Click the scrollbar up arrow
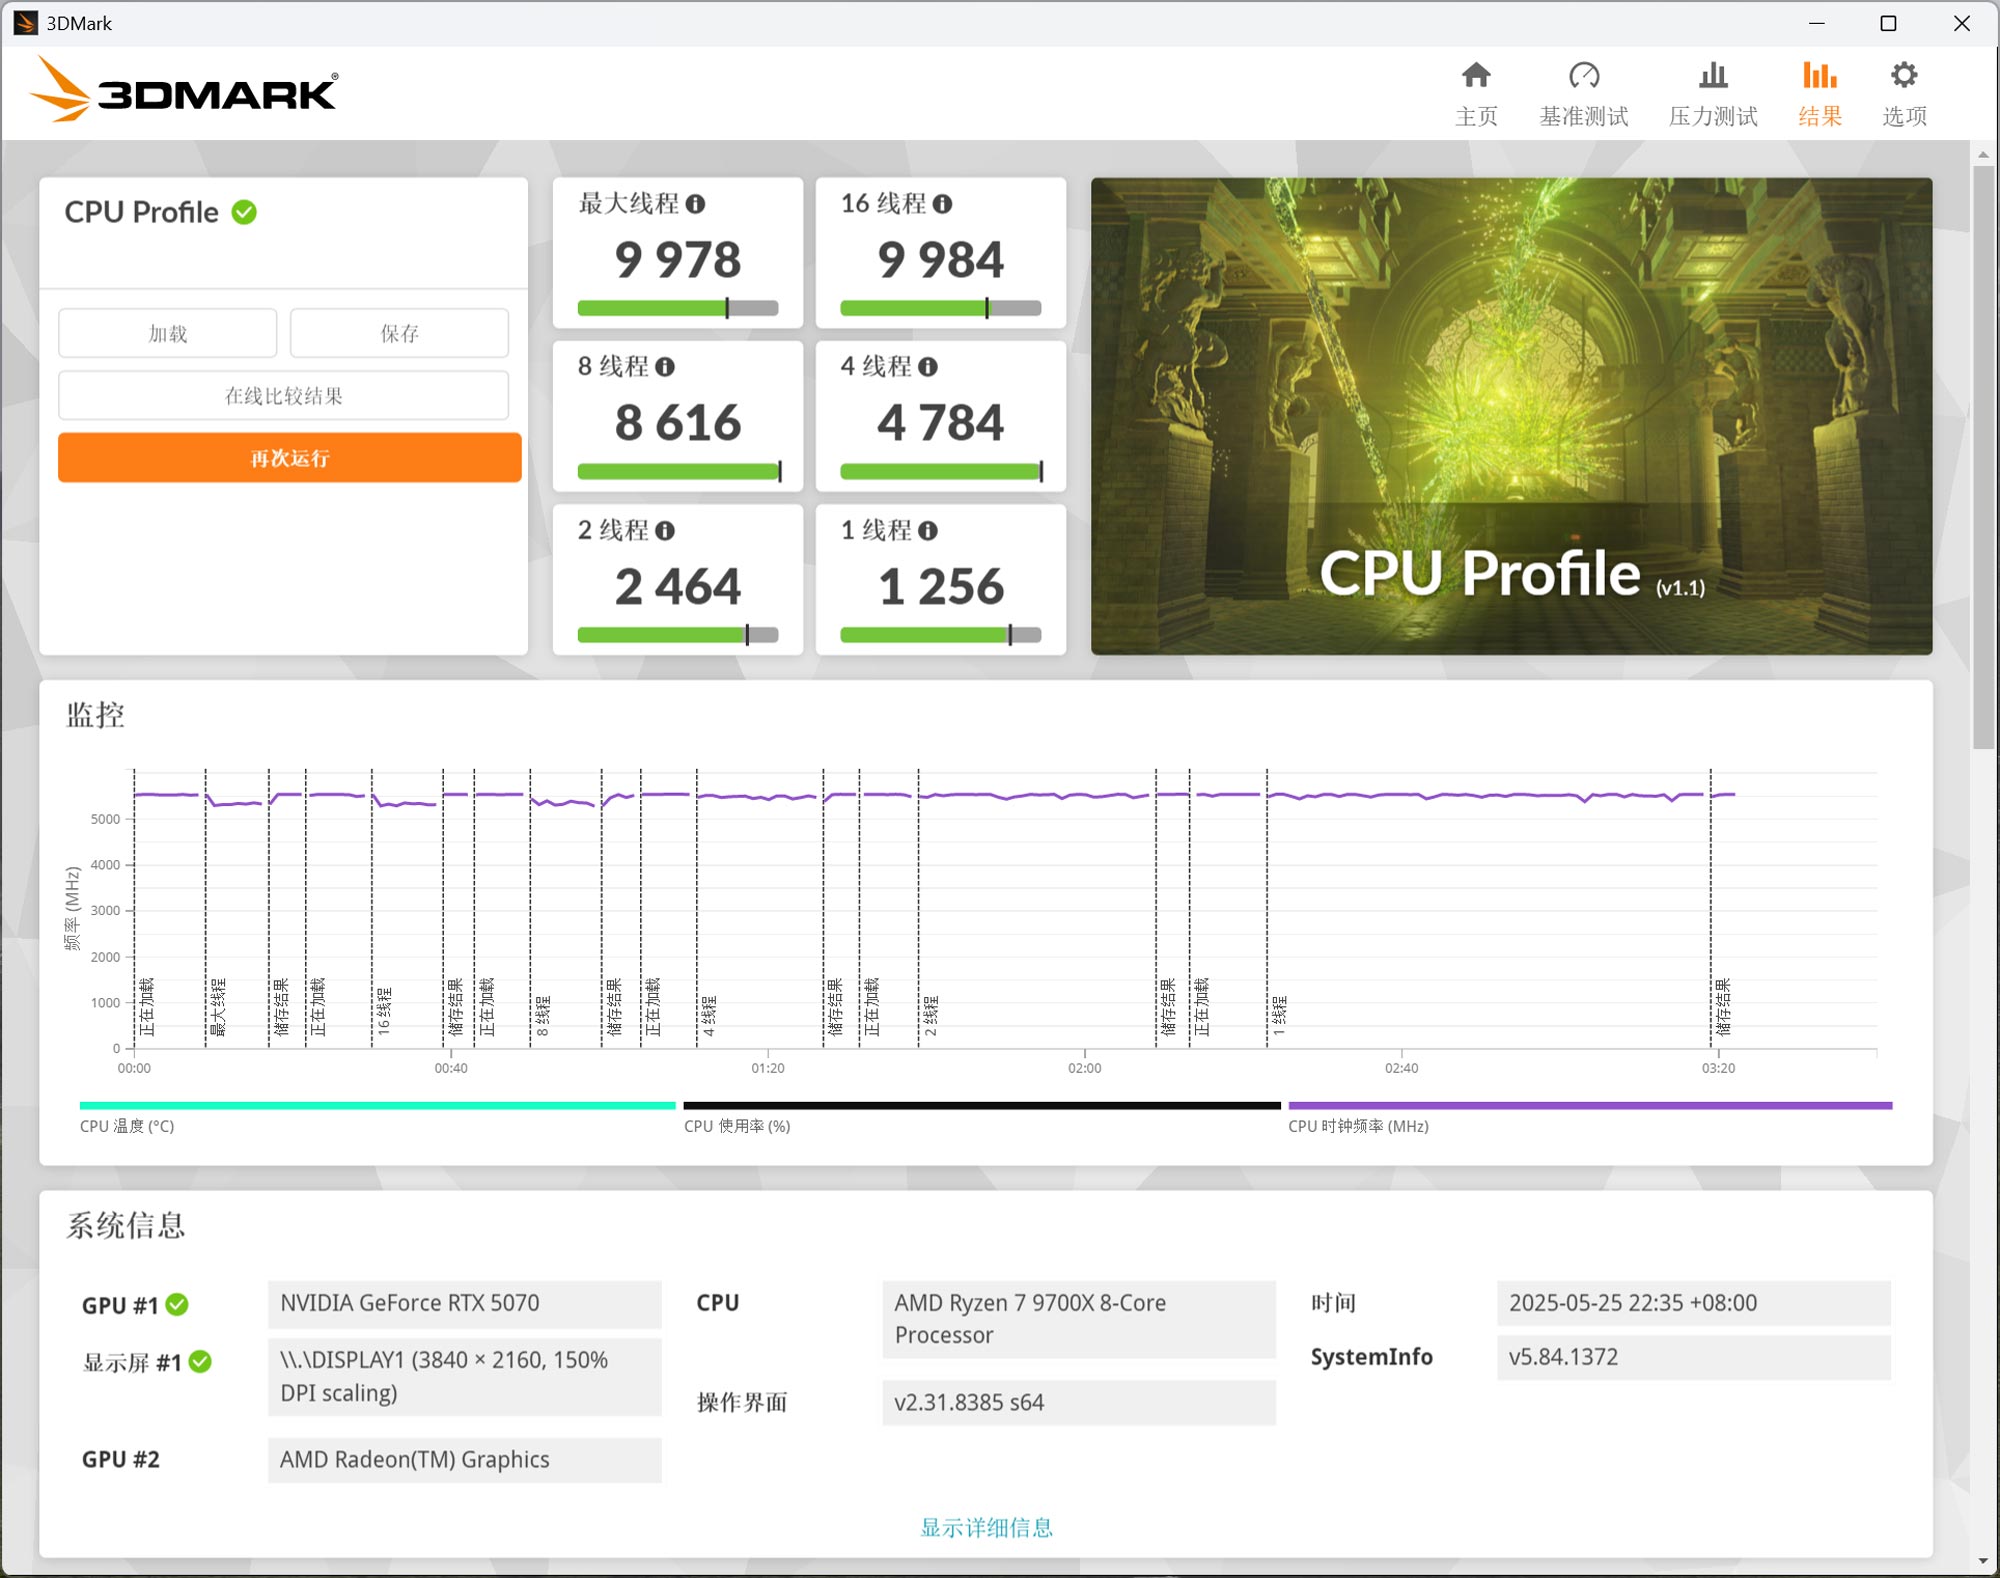This screenshot has width=2000, height=1578. pos(1984,154)
